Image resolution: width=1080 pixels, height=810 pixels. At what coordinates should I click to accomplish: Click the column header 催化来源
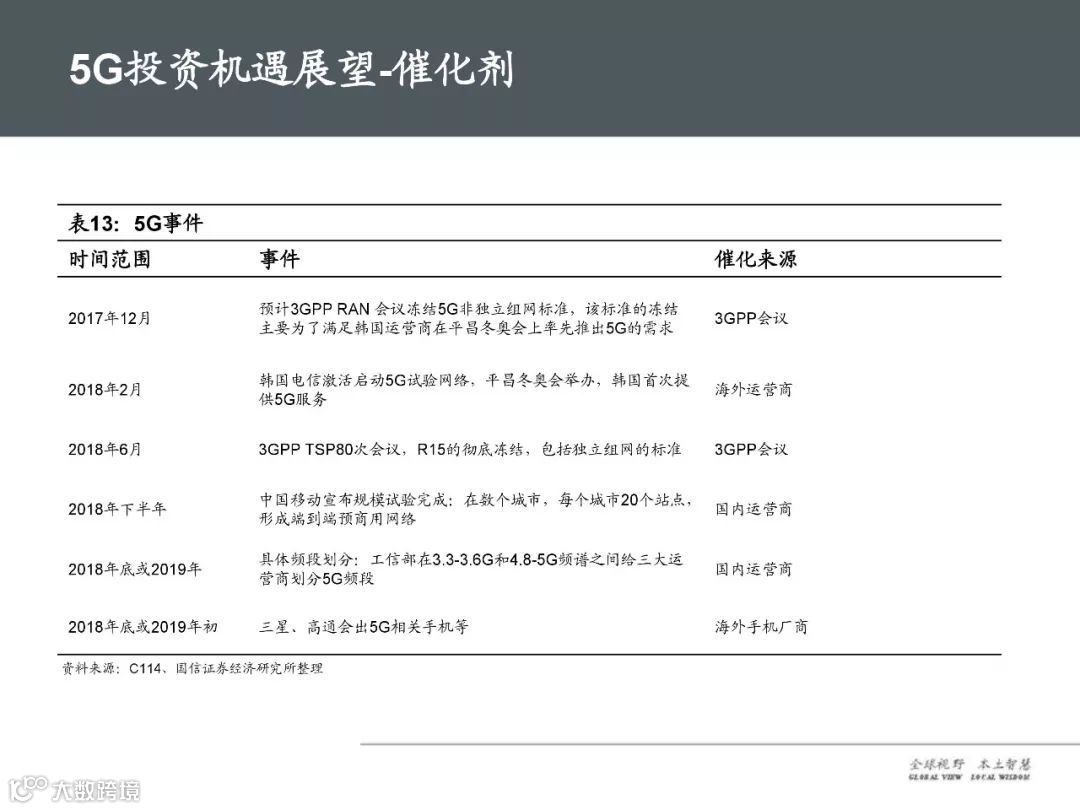[x=755, y=259]
